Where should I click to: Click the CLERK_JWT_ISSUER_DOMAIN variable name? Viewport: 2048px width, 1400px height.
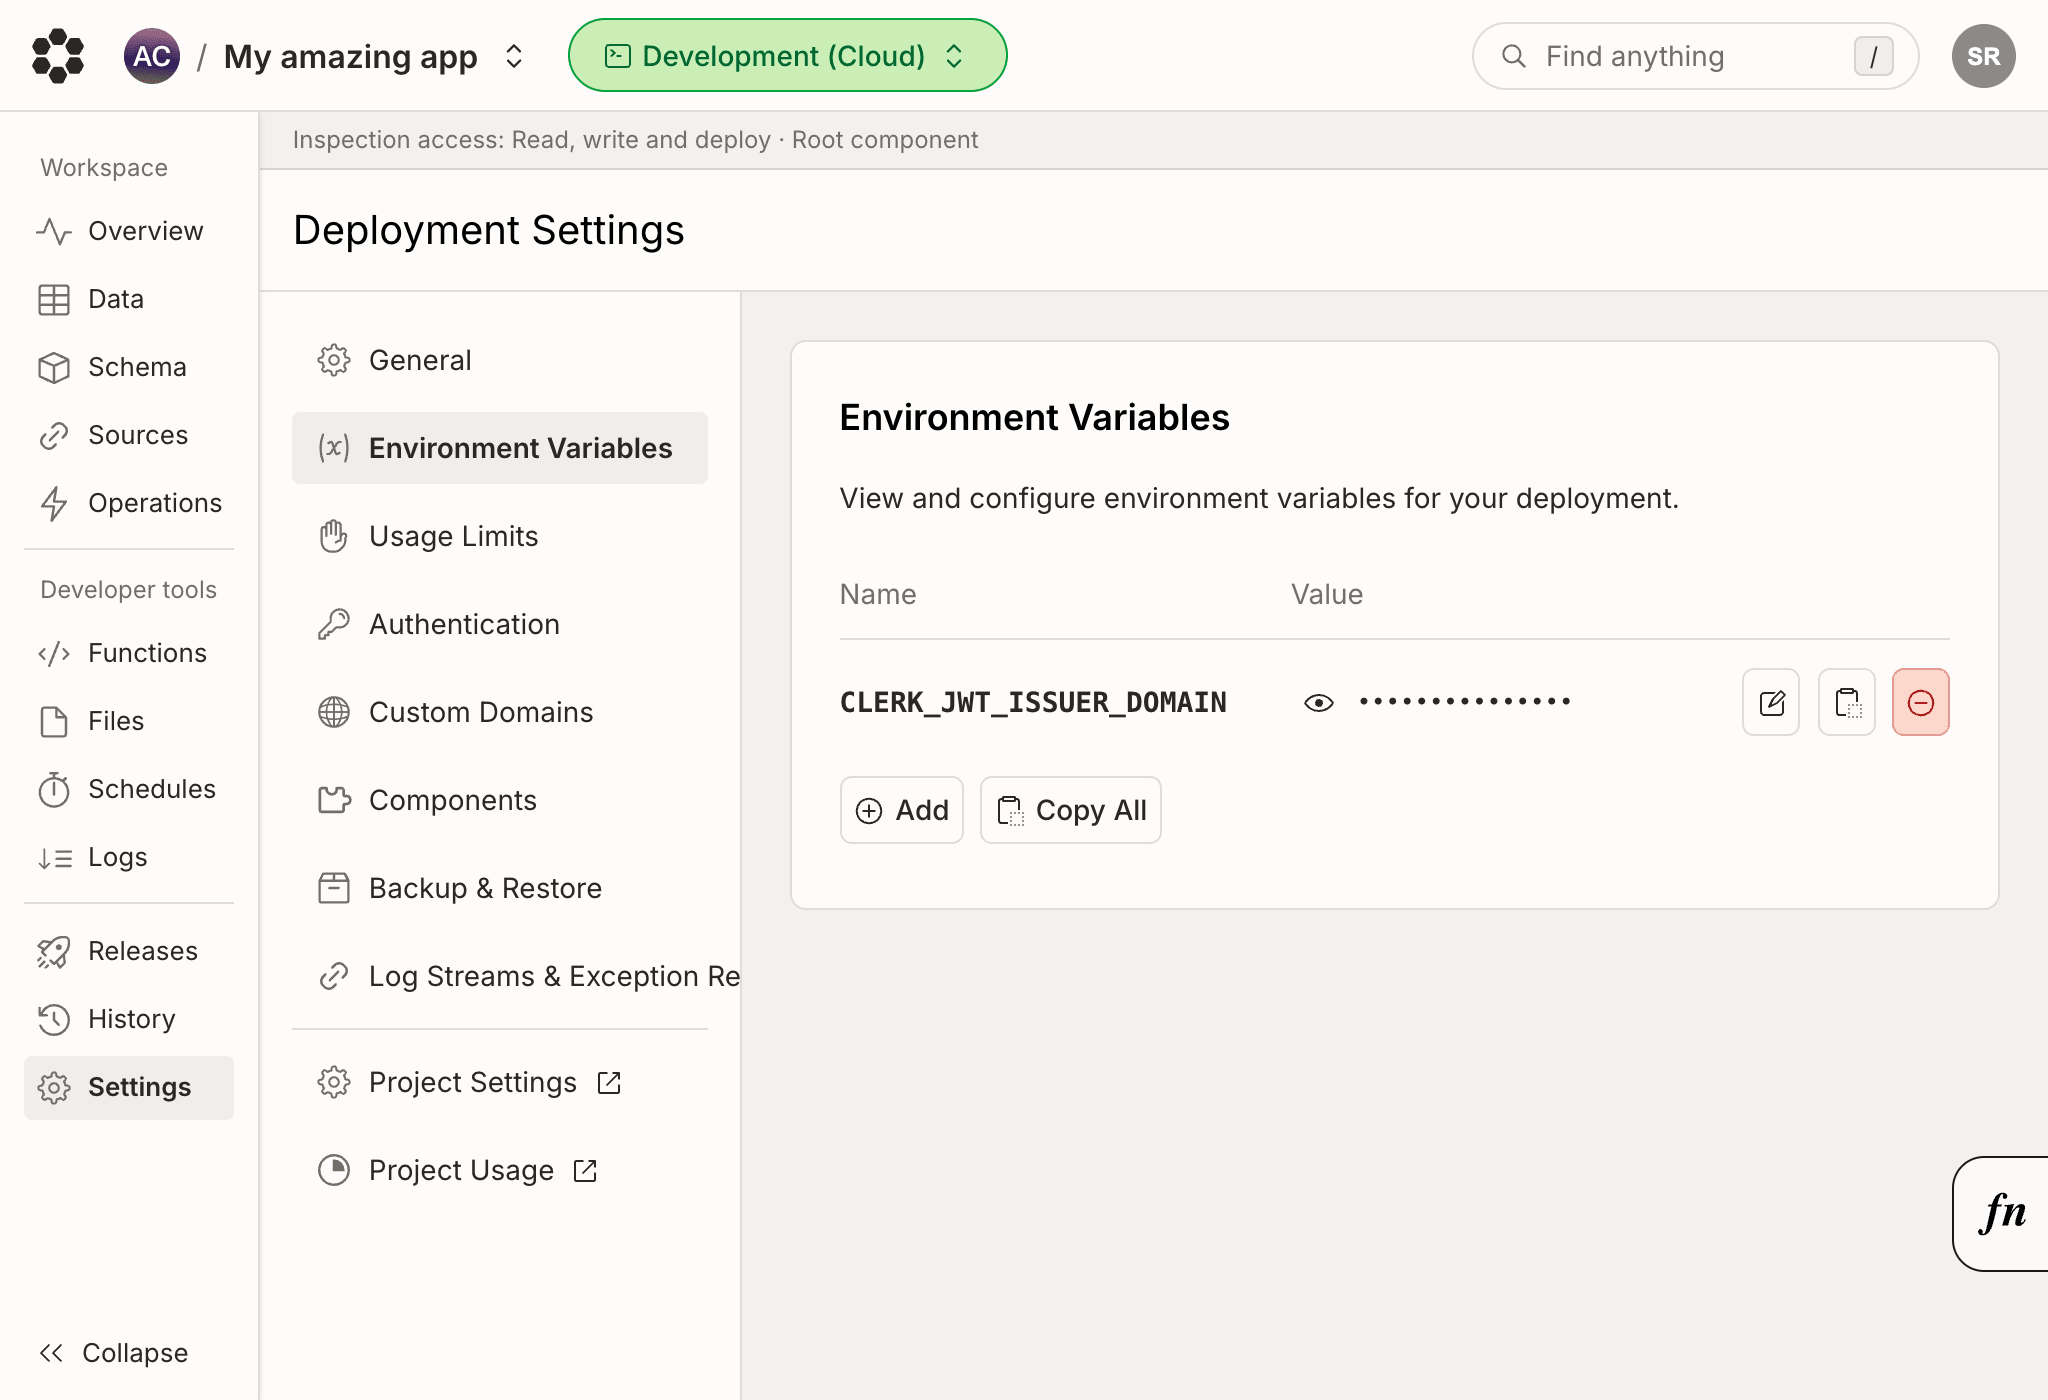click(1033, 703)
